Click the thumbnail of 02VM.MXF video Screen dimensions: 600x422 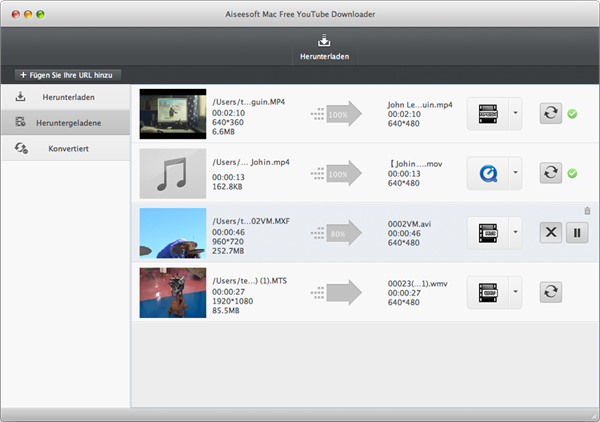(173, 233)
